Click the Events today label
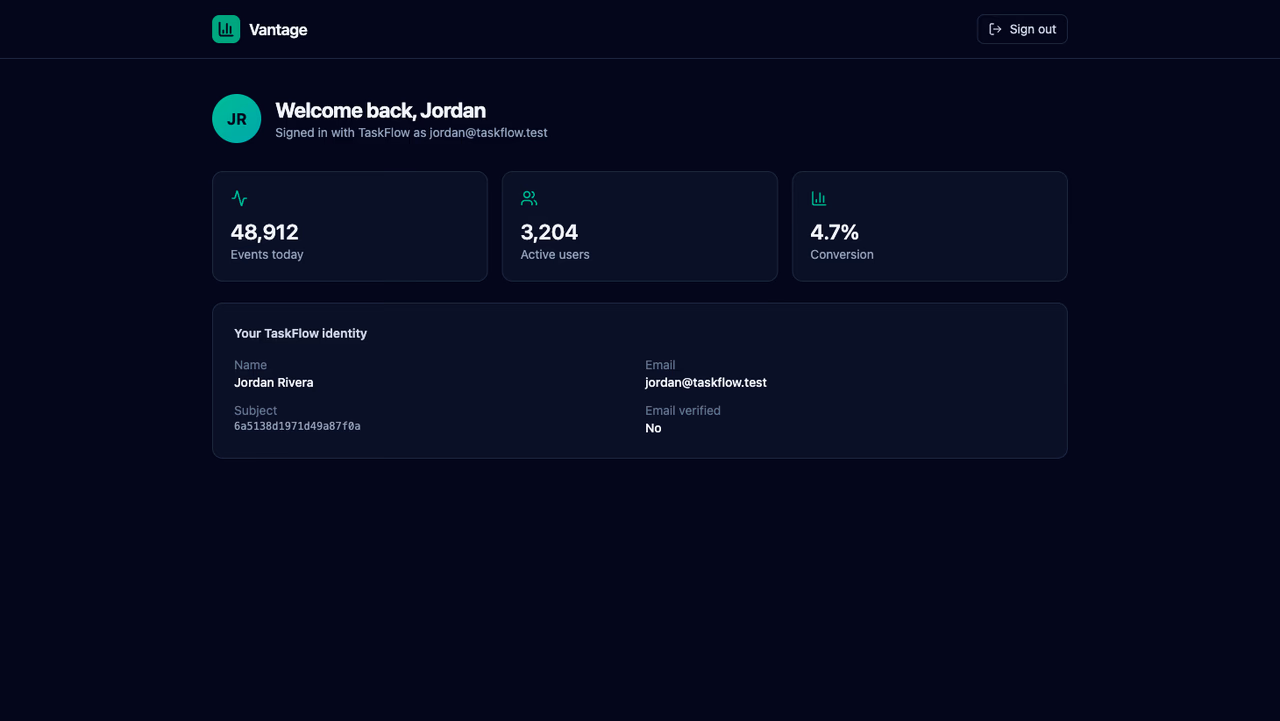Image resolution: width=1280 pixels, height=721 pixels. (x=267, y=255)
